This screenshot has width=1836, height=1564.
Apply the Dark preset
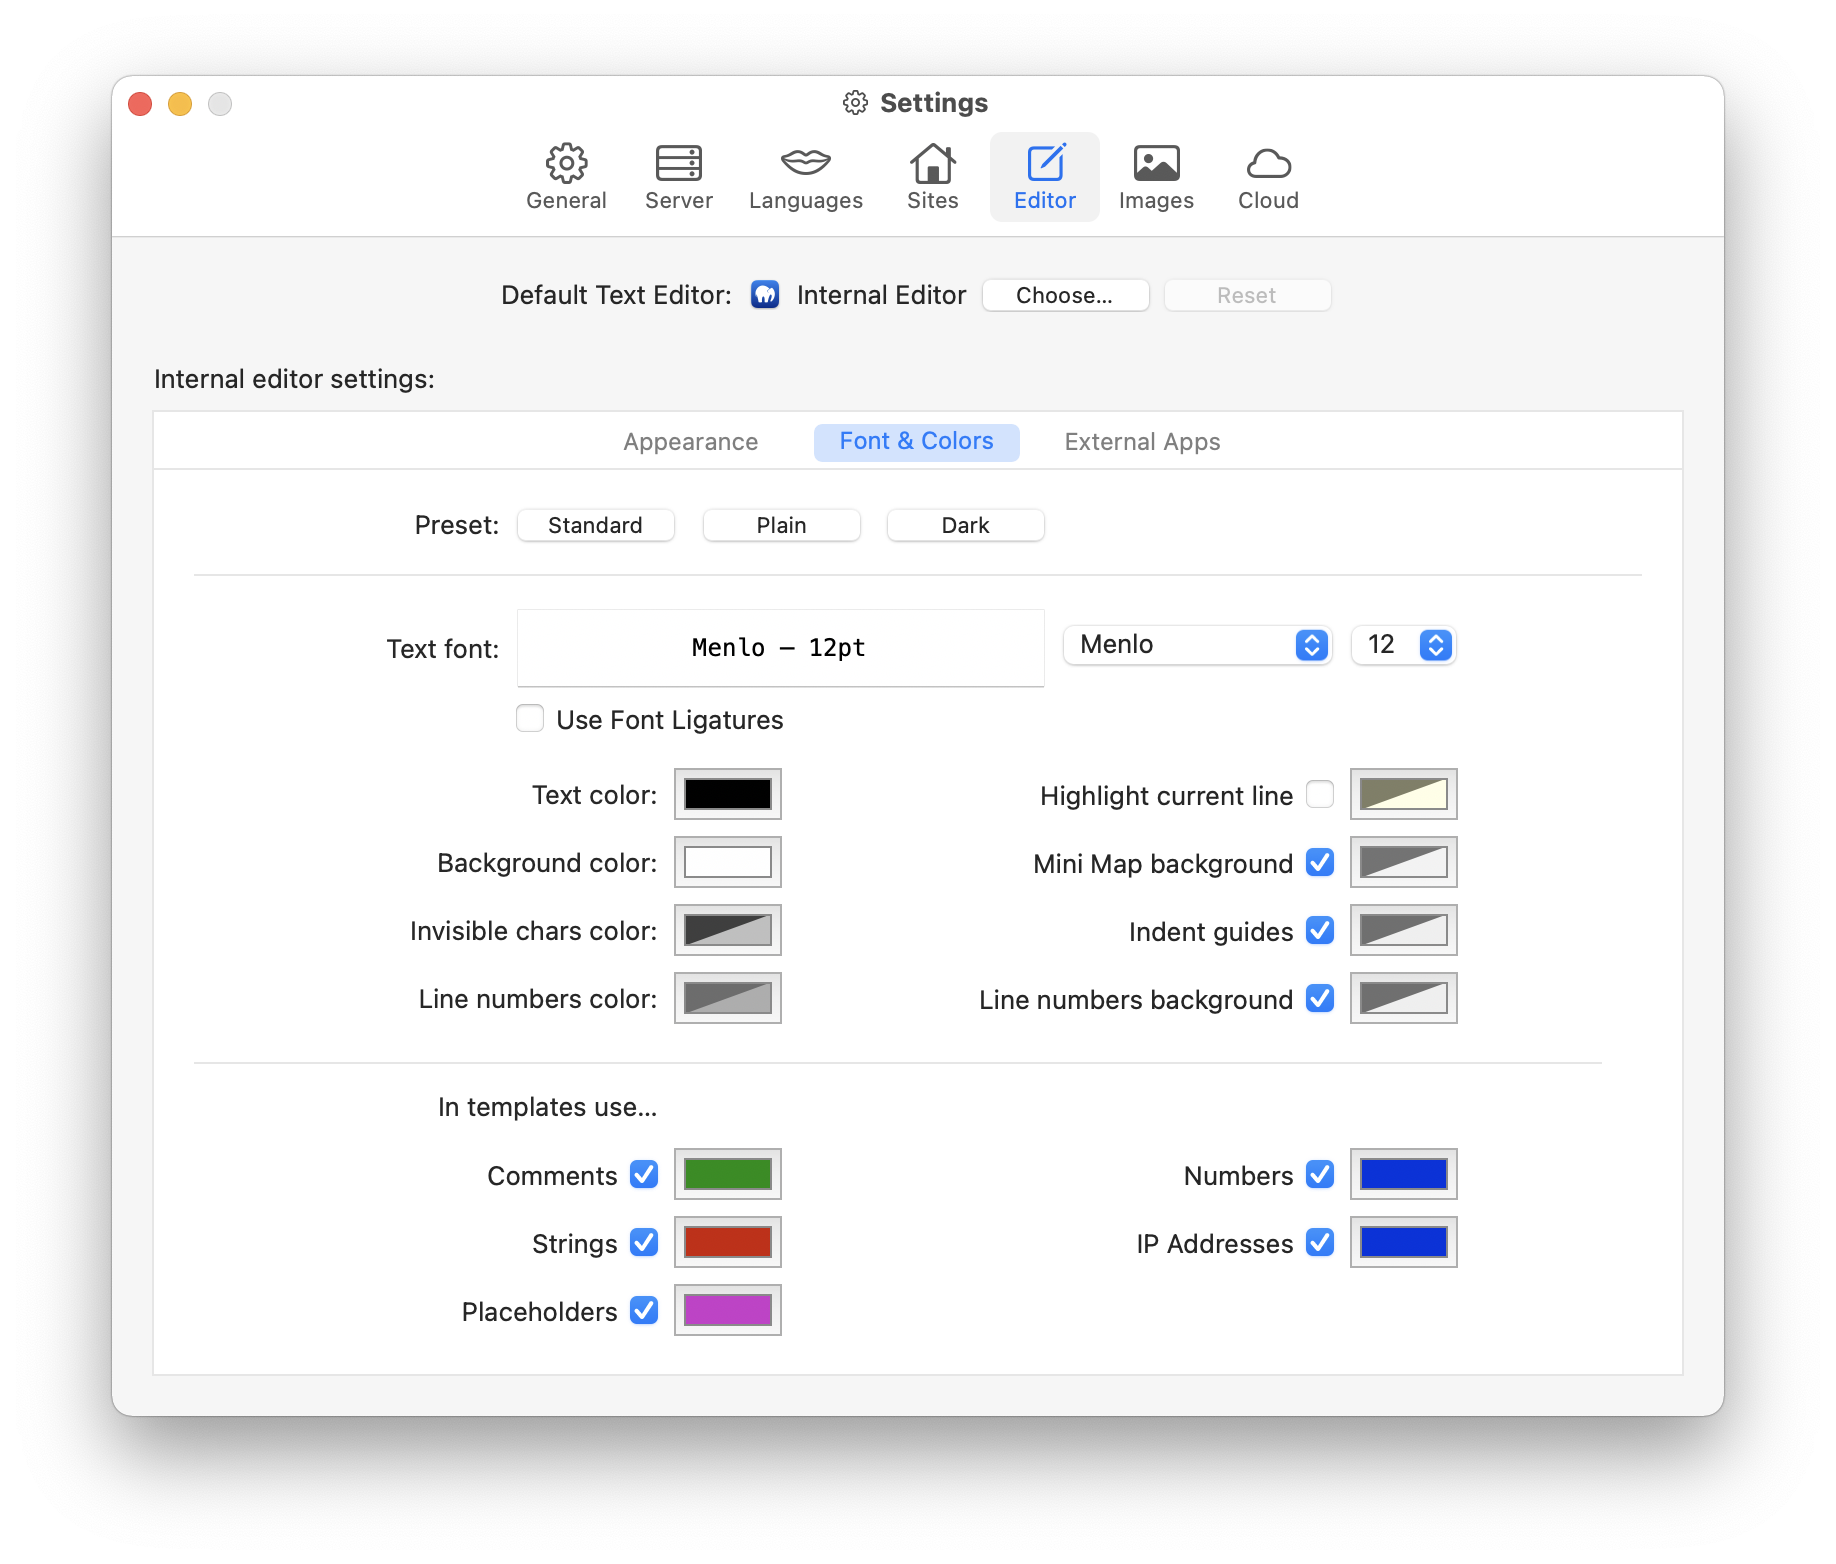(x=965, y=525)
